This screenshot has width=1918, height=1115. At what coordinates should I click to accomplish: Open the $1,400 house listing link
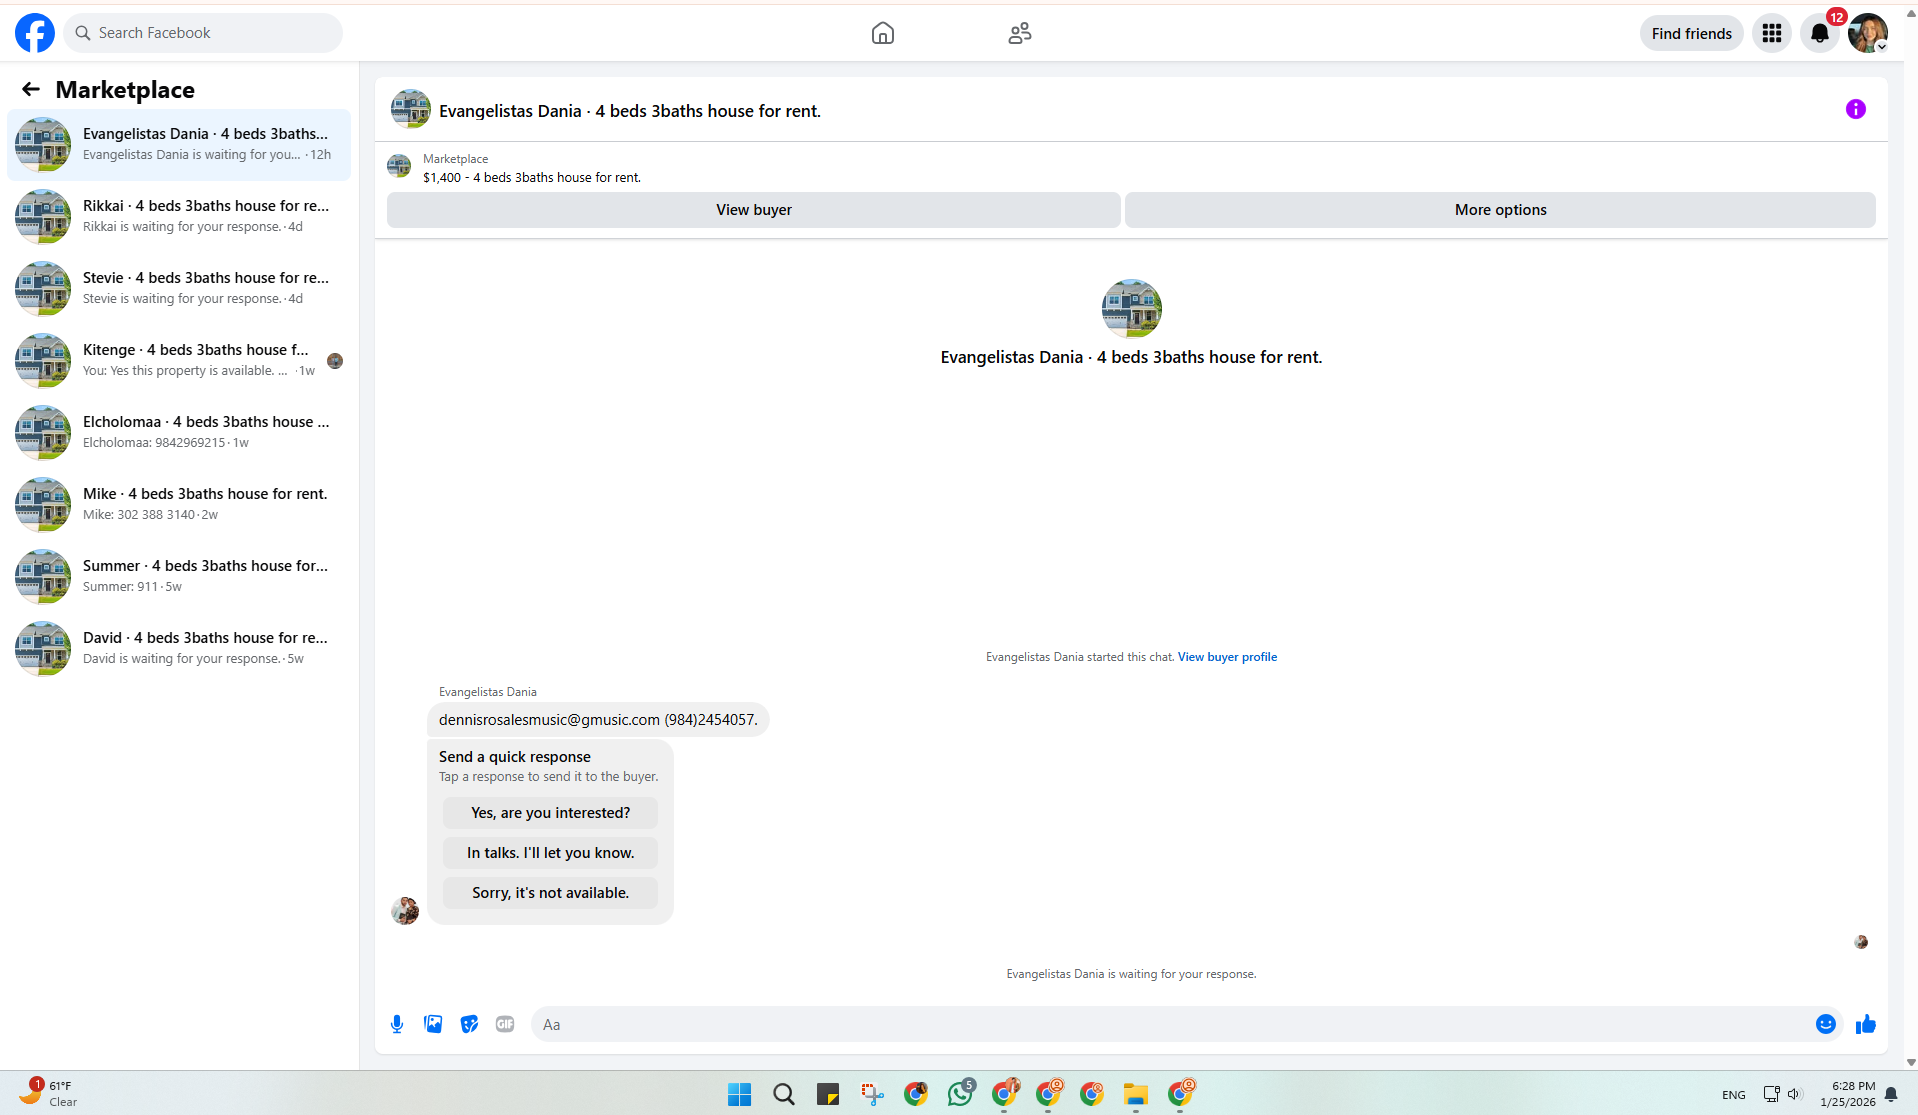pos(532,178)
